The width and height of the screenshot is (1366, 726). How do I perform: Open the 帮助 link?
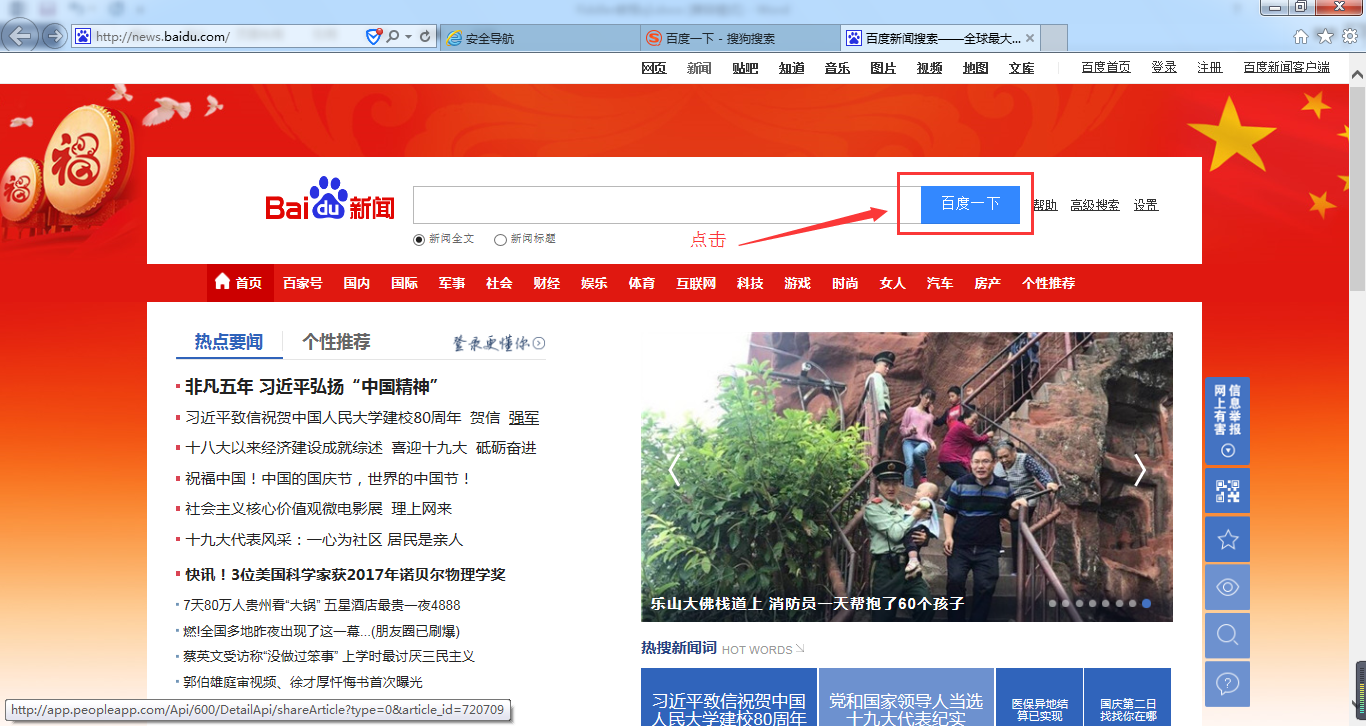(x=1045, y=205)
